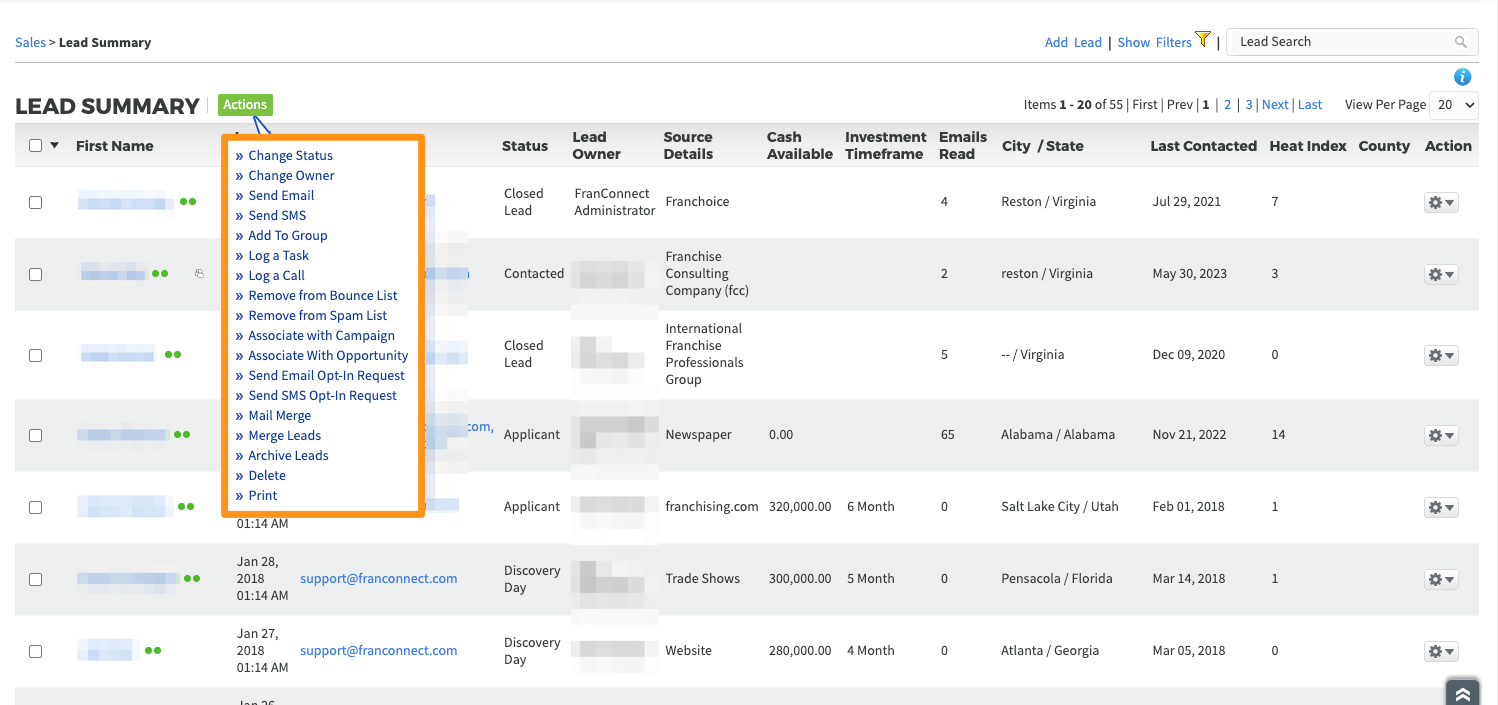Tick the checkbox for the Franchoice lead row
This screenshot has width=1498, height=705.
[x=36, y=202]
